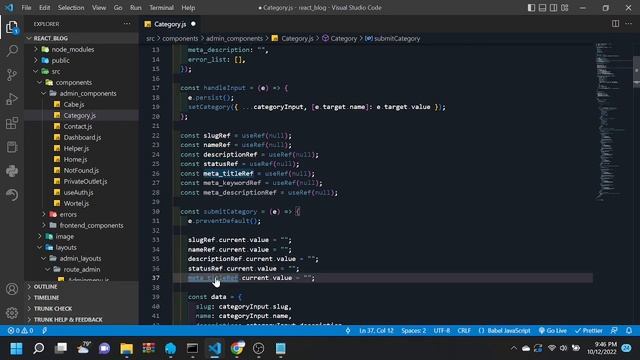Click Go Live in status bar
Image resolution: width=640 pixels, height=360 pixels.
coord(553,331)
